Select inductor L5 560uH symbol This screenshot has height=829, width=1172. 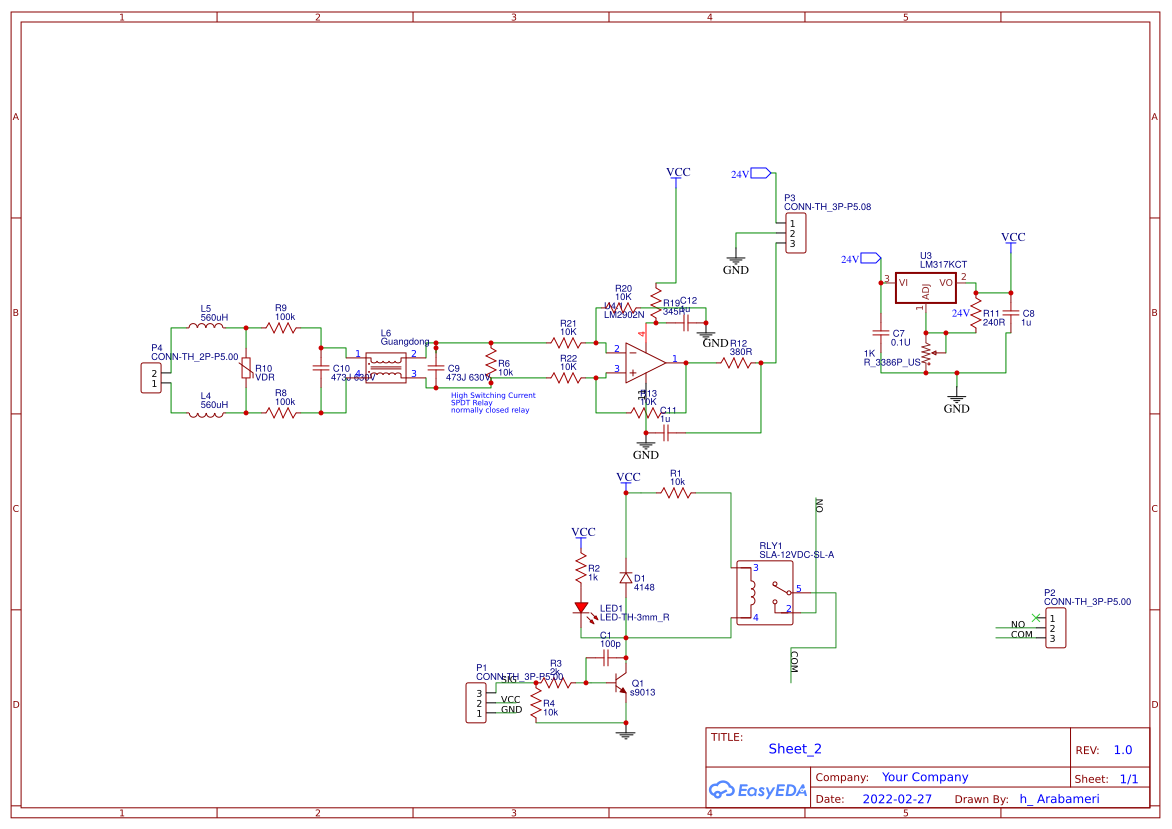[x=207, y=325]
